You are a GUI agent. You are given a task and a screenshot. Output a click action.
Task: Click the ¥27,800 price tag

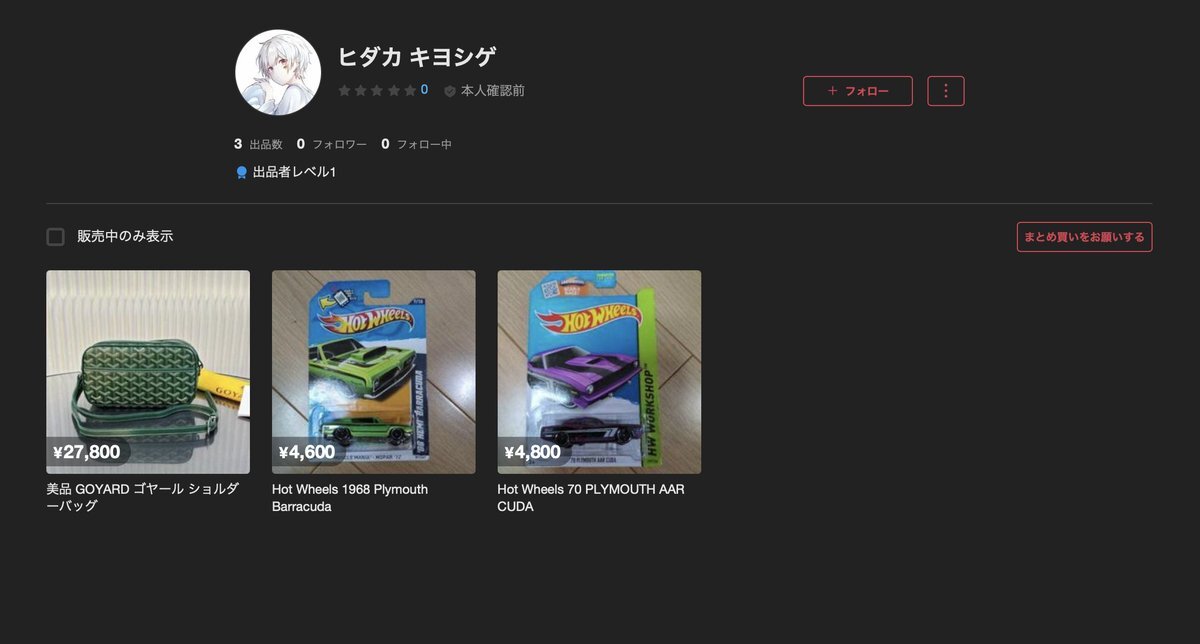[87, 452]
